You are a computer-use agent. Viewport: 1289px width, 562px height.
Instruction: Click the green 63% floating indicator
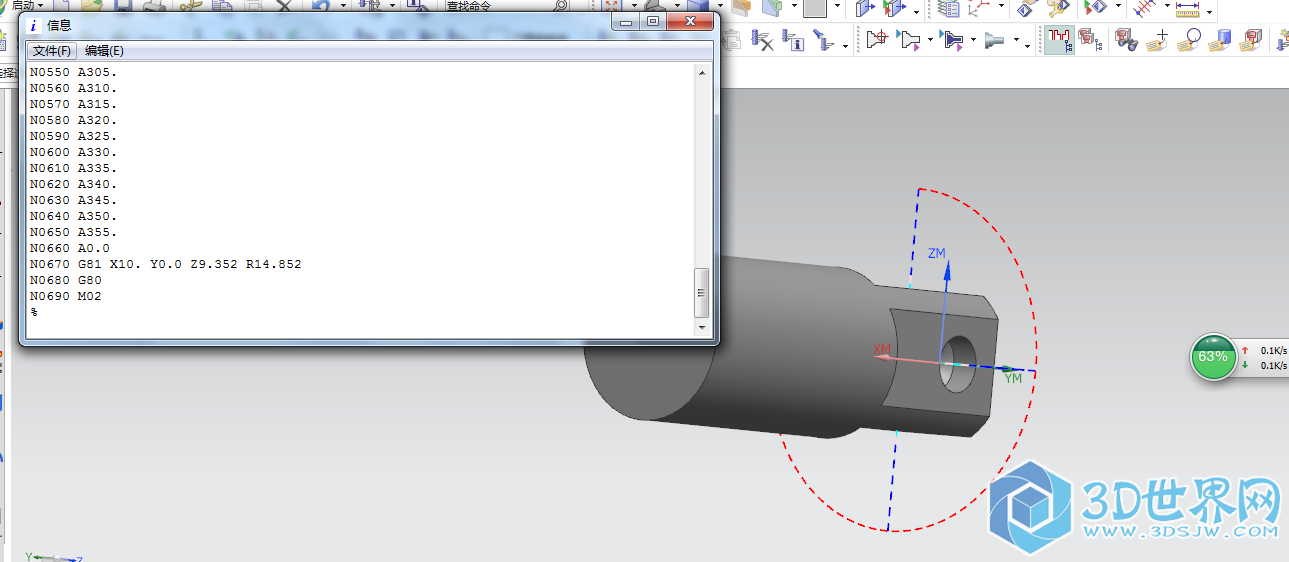(1212, 357)
